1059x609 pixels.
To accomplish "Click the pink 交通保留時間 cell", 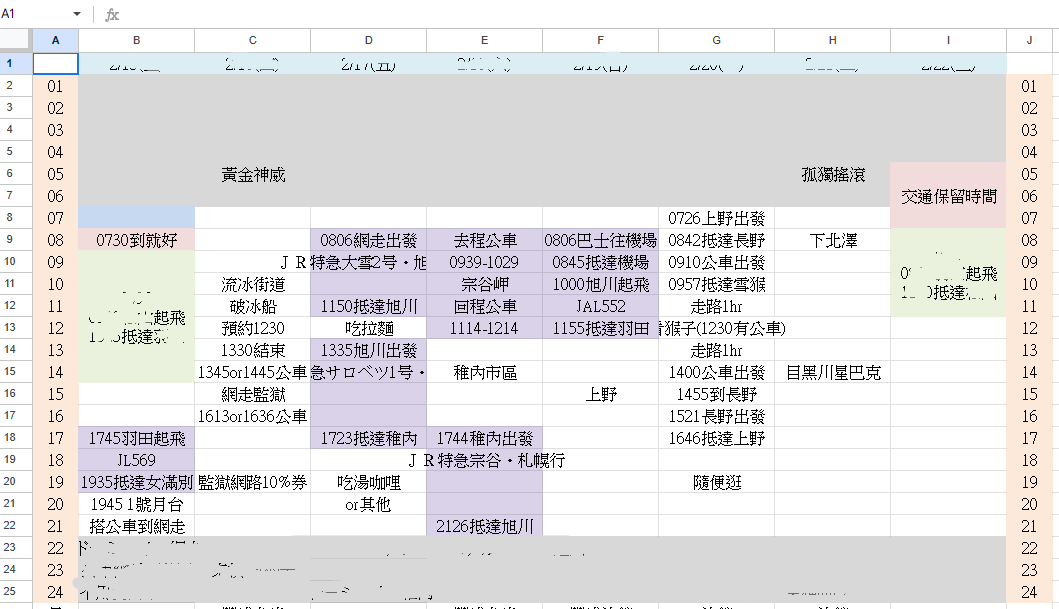I will point(948,196).
